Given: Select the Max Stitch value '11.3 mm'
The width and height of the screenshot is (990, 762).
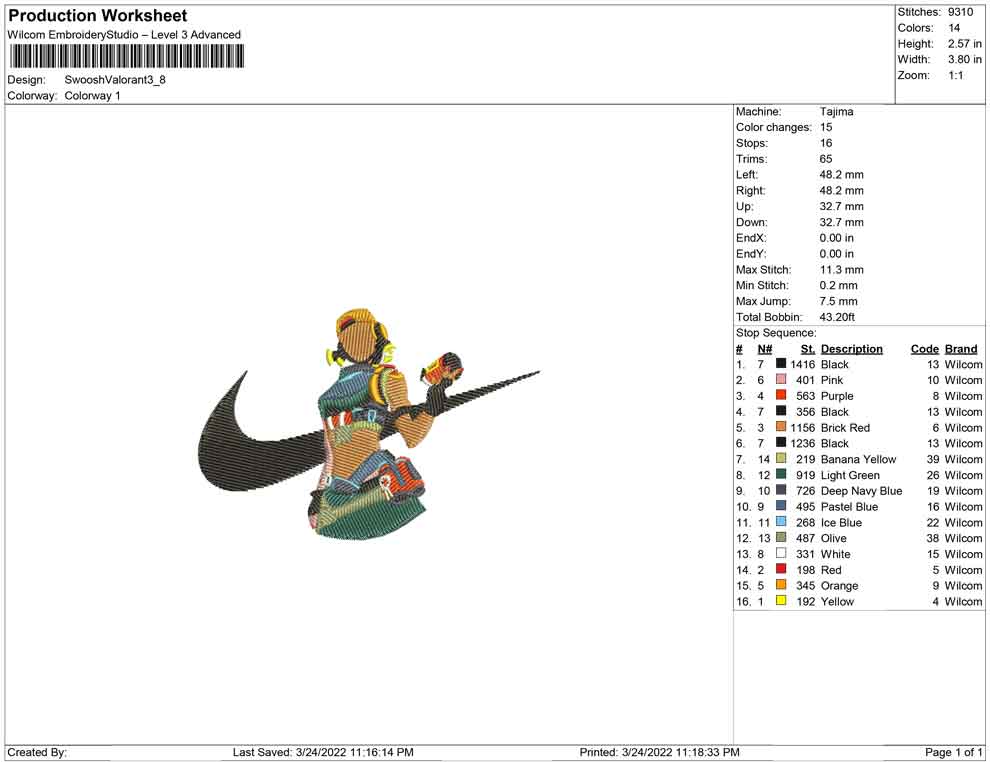Looking at the screenshot, I should coord(842,270).
